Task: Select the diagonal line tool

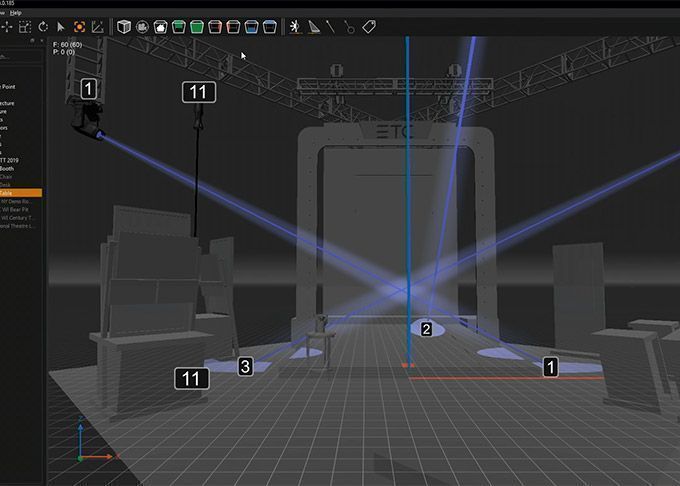Action: coord(330,27)
